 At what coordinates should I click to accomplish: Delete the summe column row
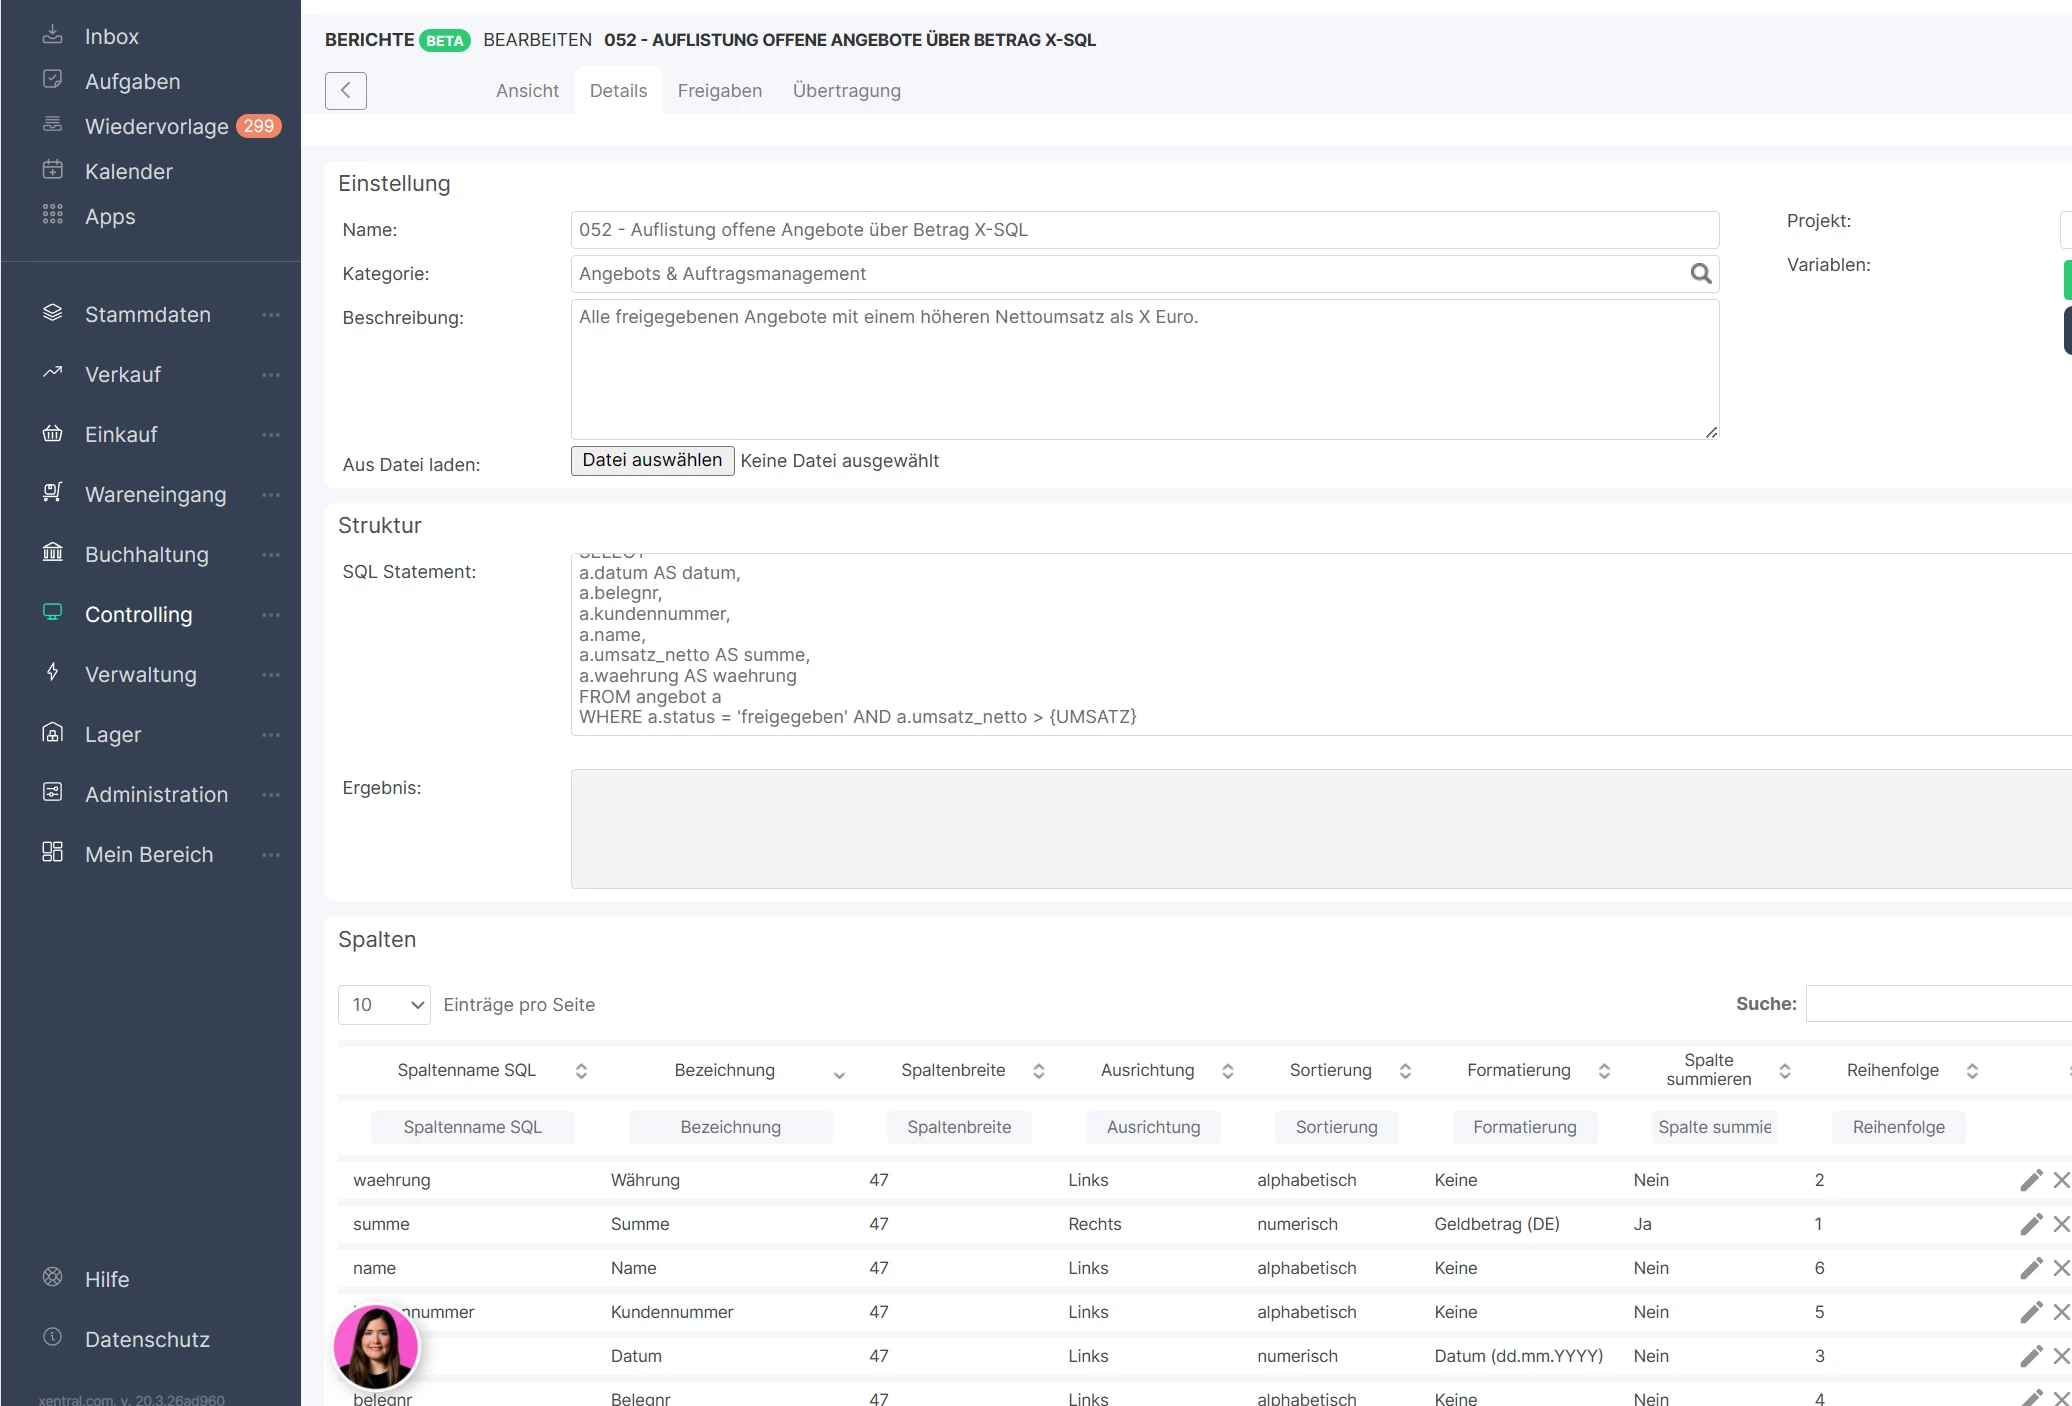pos(2061,1224)
